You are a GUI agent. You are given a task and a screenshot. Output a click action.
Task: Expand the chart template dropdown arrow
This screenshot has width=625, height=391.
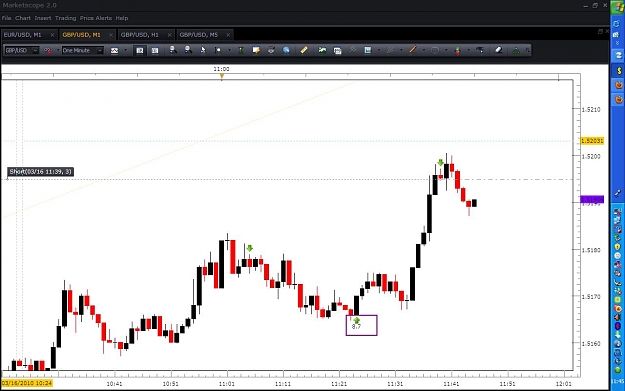point(379,51)
